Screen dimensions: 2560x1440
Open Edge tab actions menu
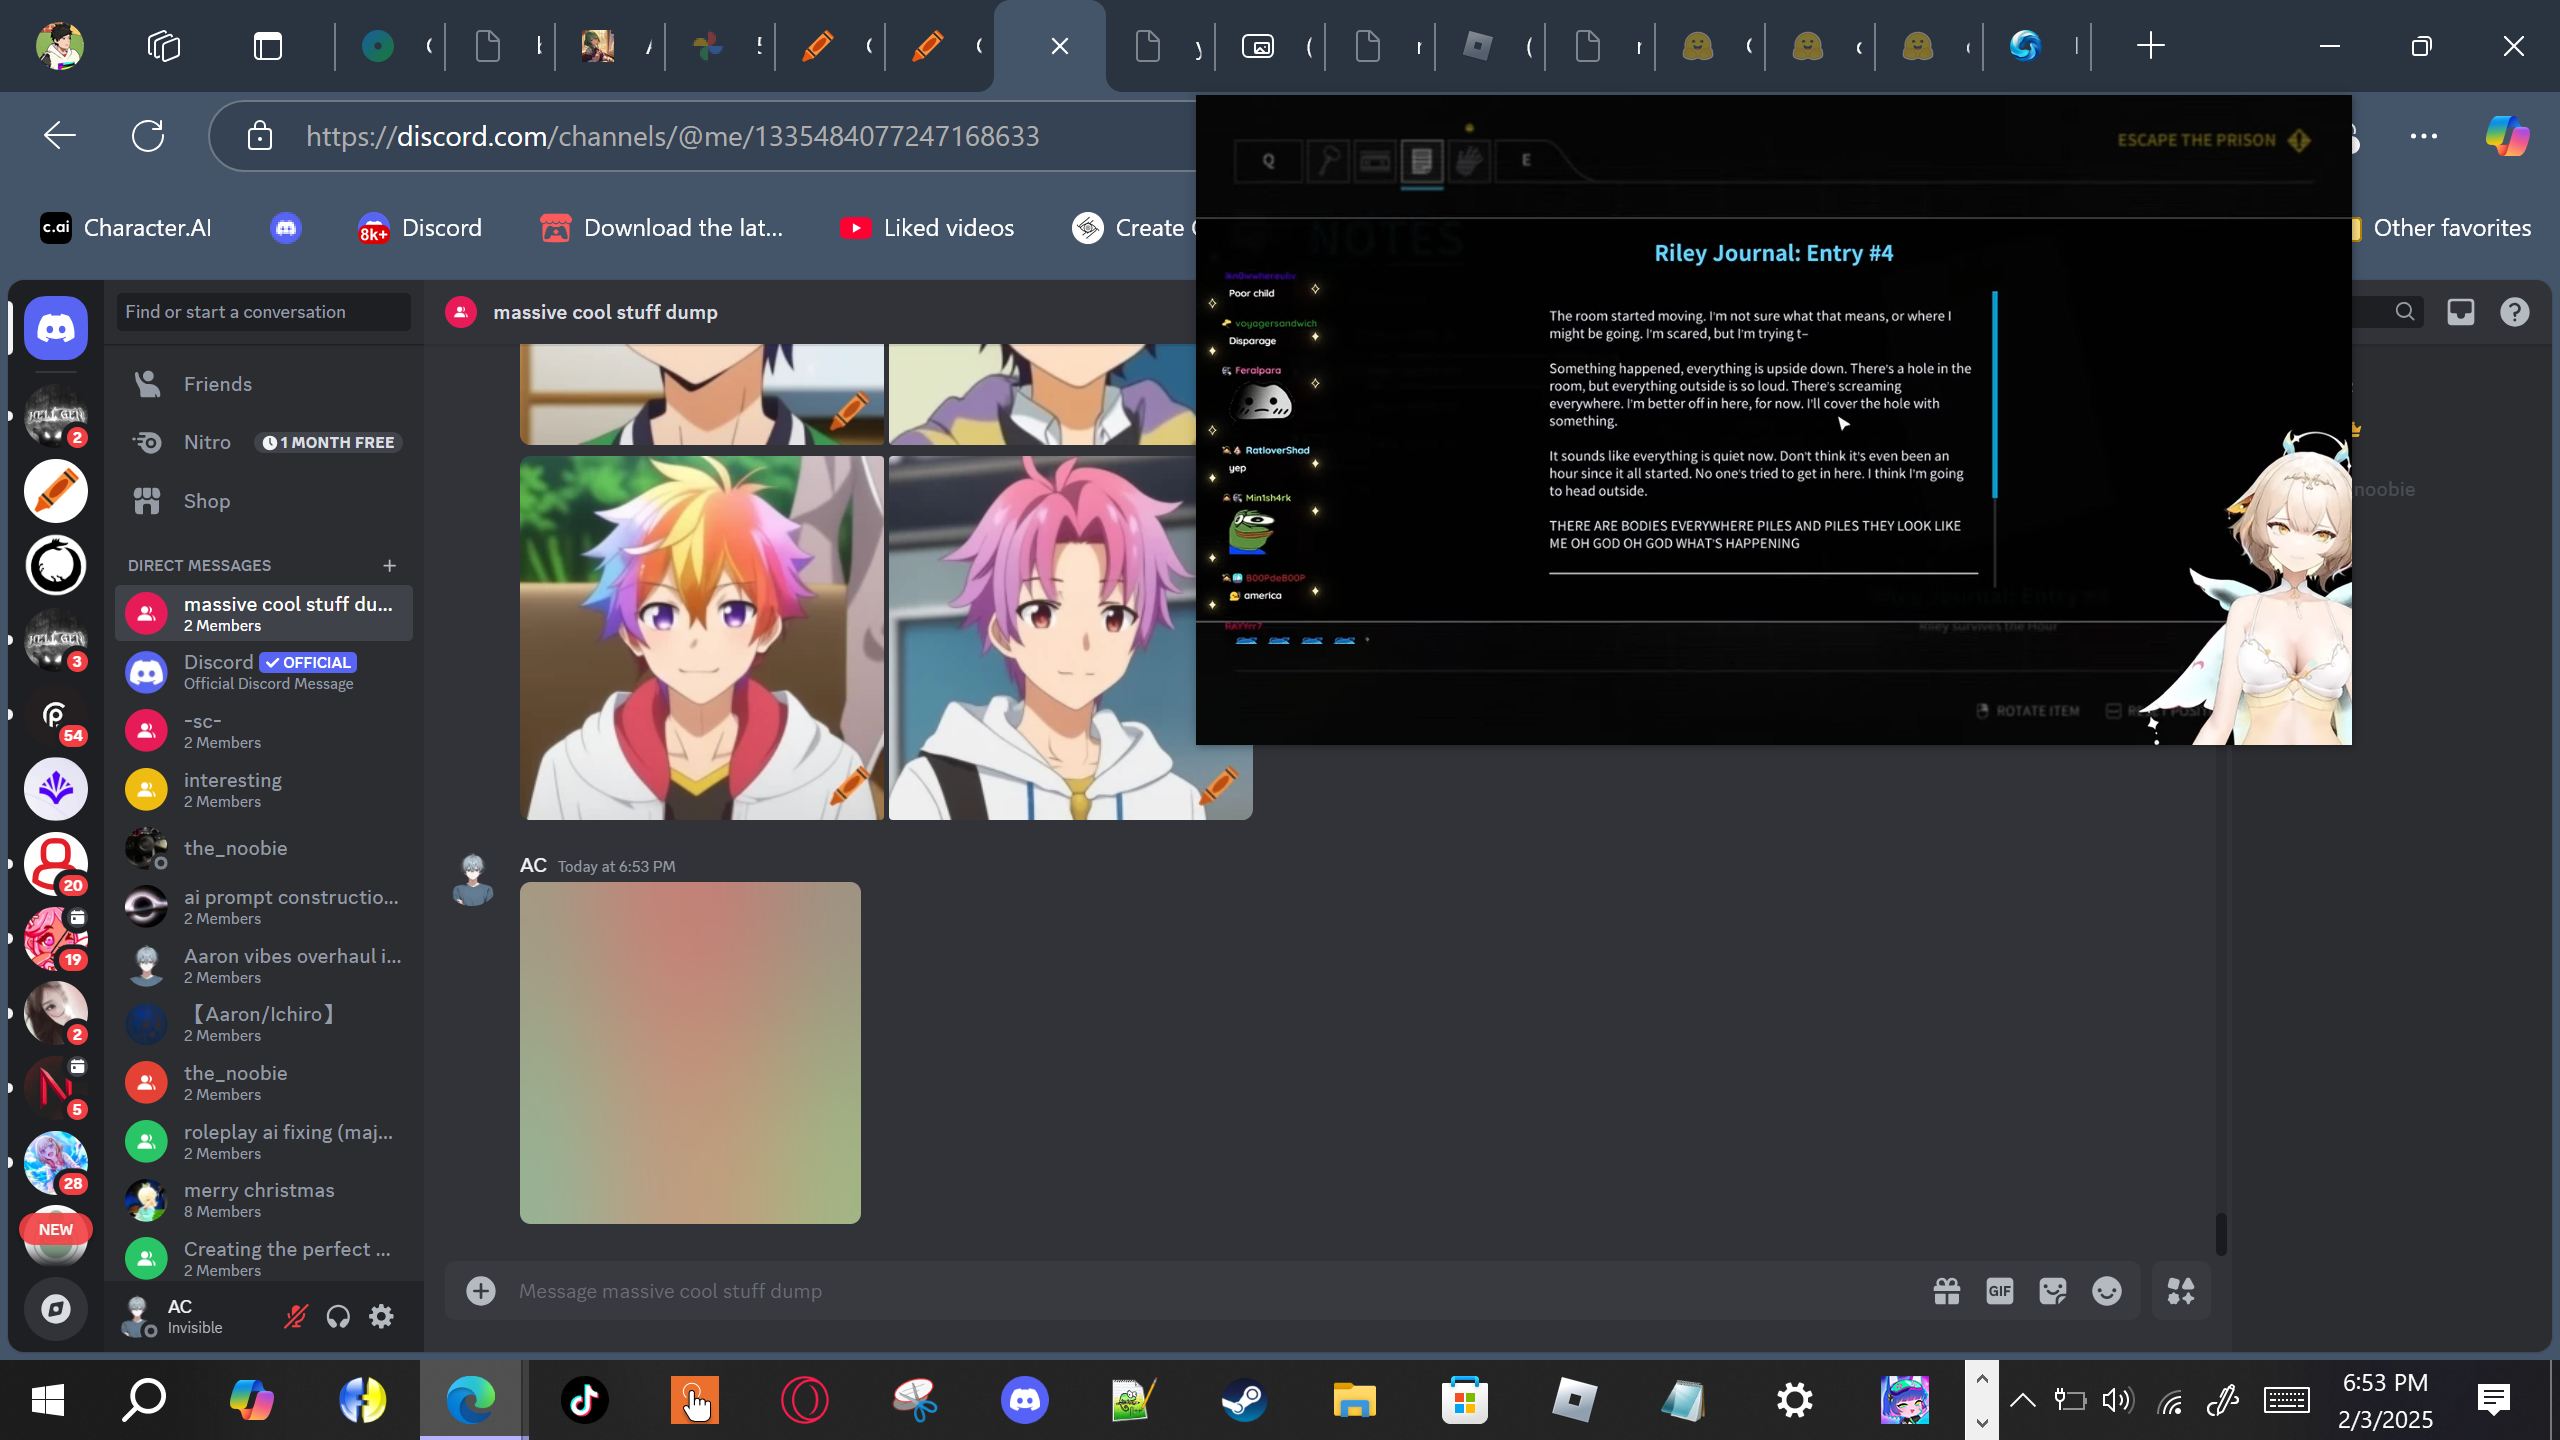click(x=268, y=46)
